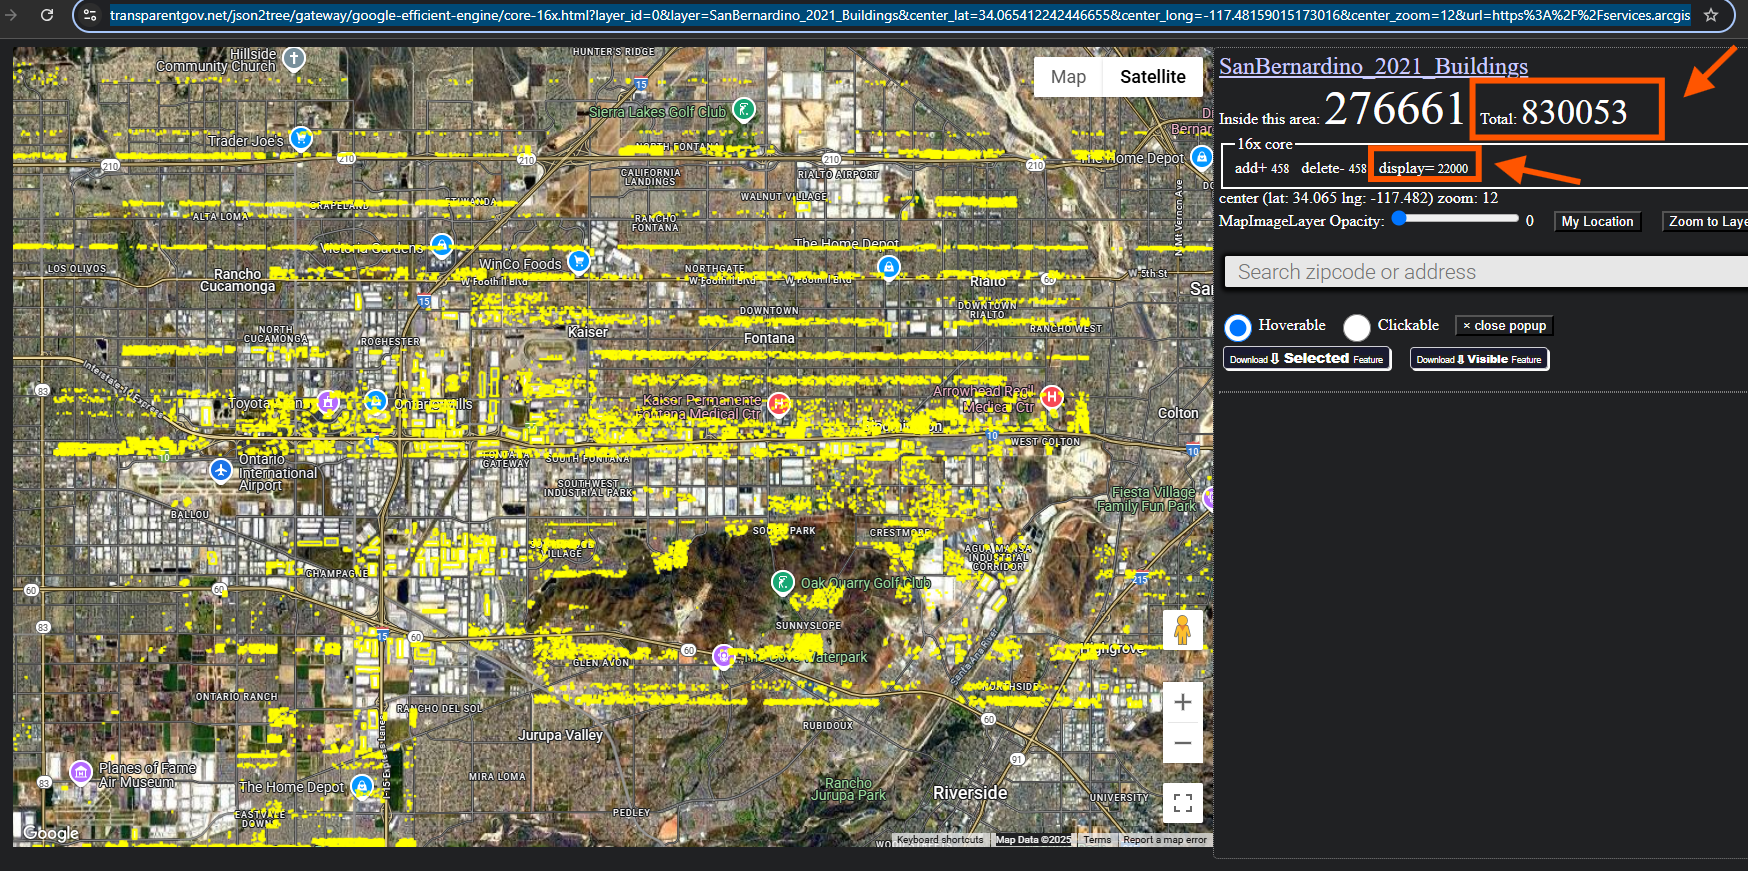The image size is (1748, 871).
Task: Click MapImageLayer Opacity slider handle
Action: 1400,219
